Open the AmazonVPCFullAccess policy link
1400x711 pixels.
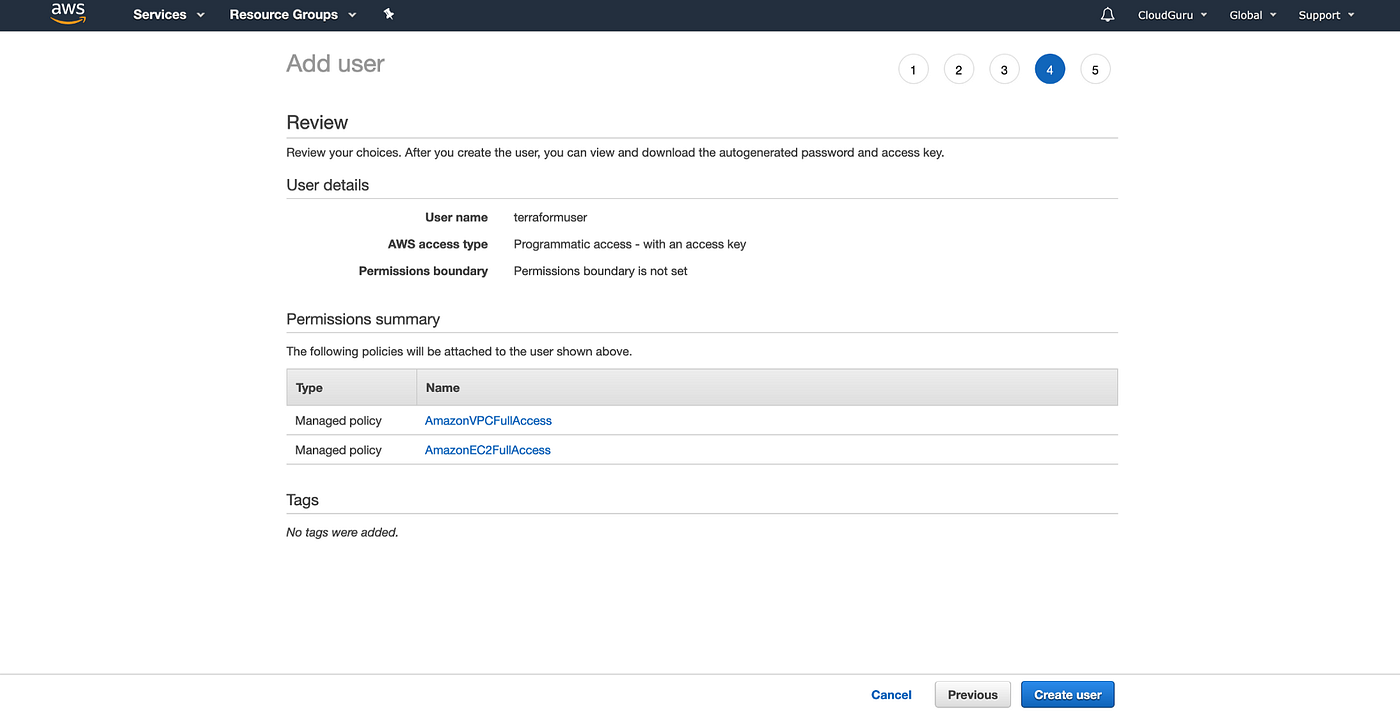click(488, 420)
